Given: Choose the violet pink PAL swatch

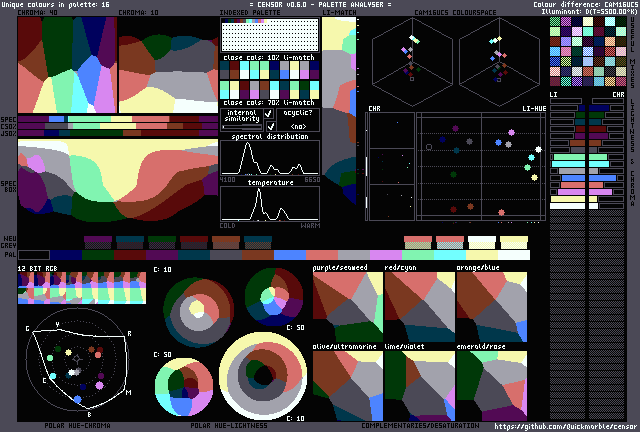Looking at the screenshot, I should (x=386, y=255).
